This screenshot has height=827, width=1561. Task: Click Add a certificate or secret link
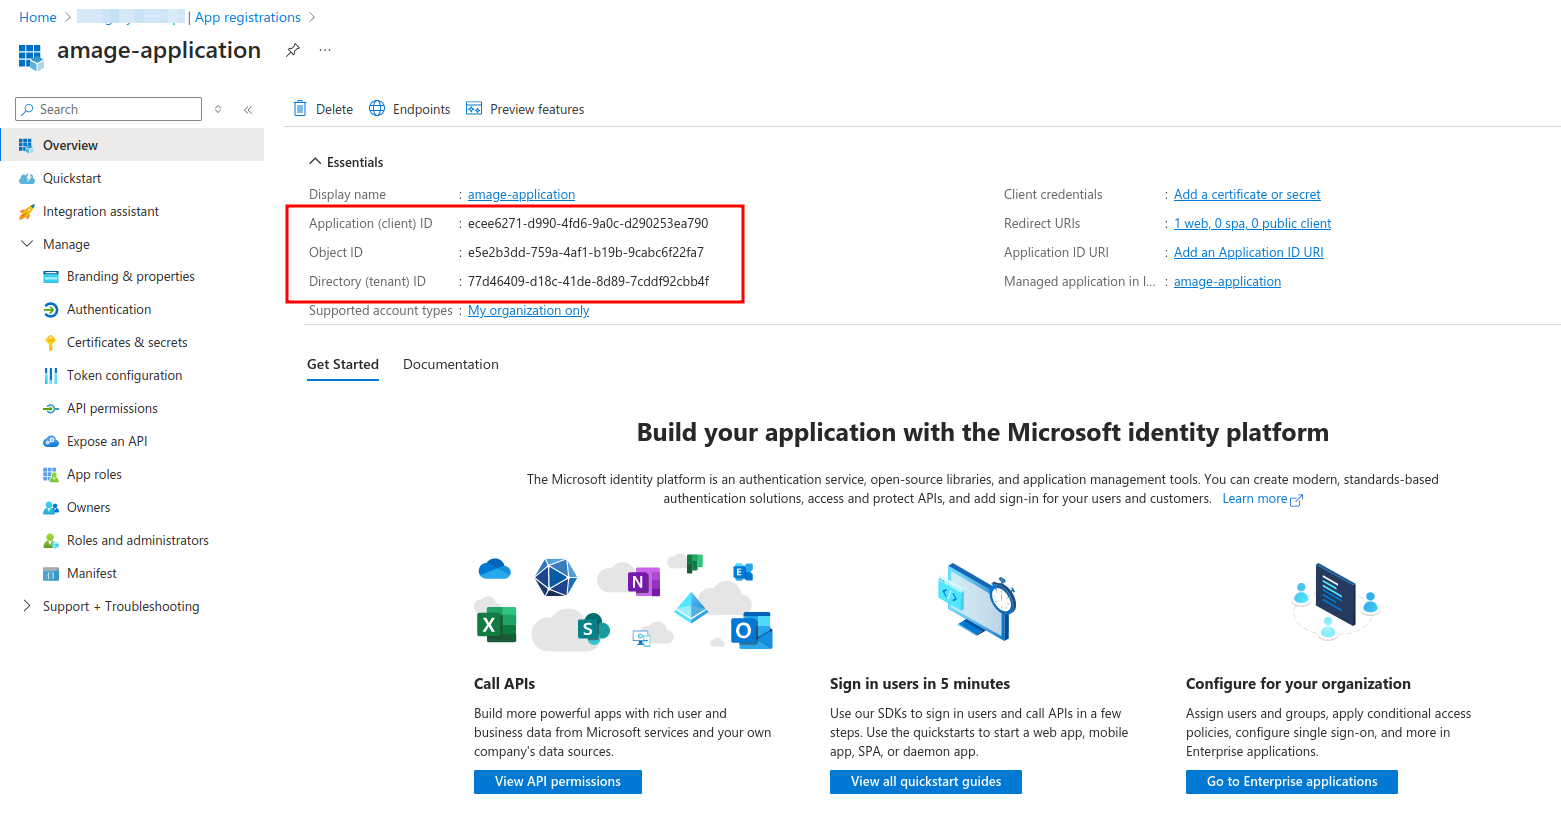[x=1246, y=194]
